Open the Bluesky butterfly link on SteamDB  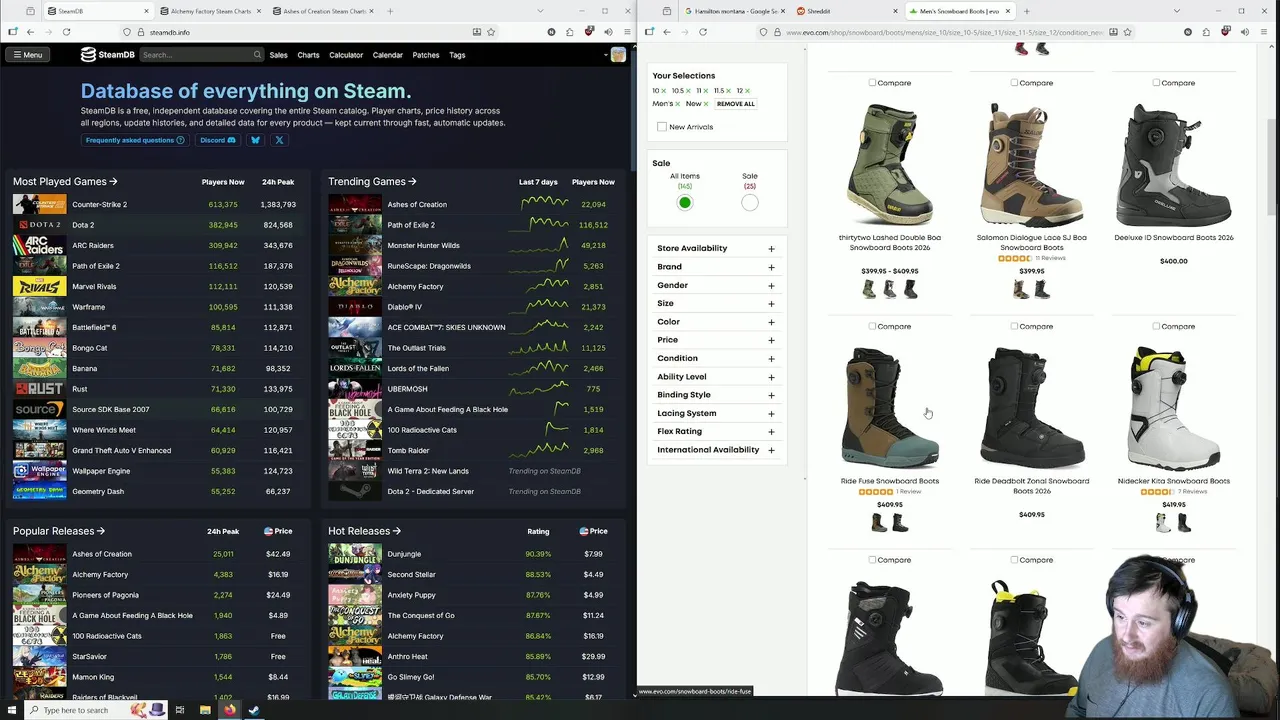tap(255, 140)
